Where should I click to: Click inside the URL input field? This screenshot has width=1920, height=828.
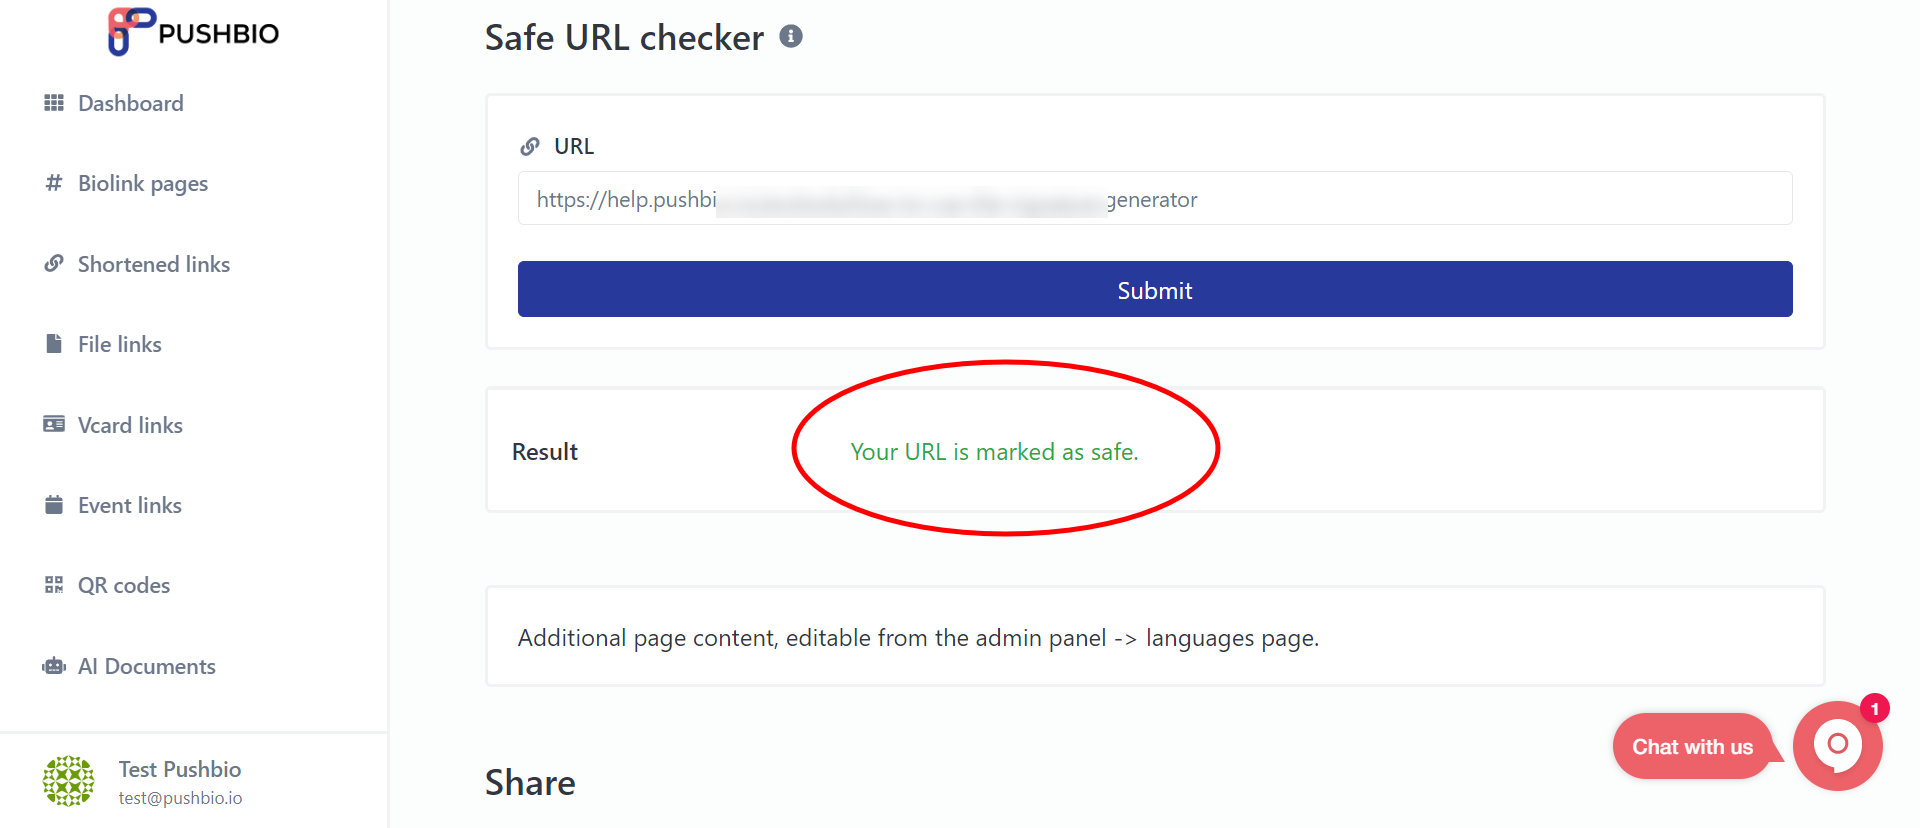[x=1155, y=199]
